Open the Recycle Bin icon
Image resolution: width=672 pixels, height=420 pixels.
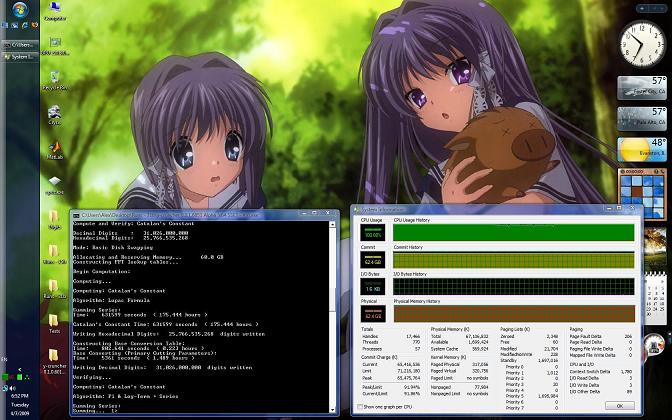54,78
